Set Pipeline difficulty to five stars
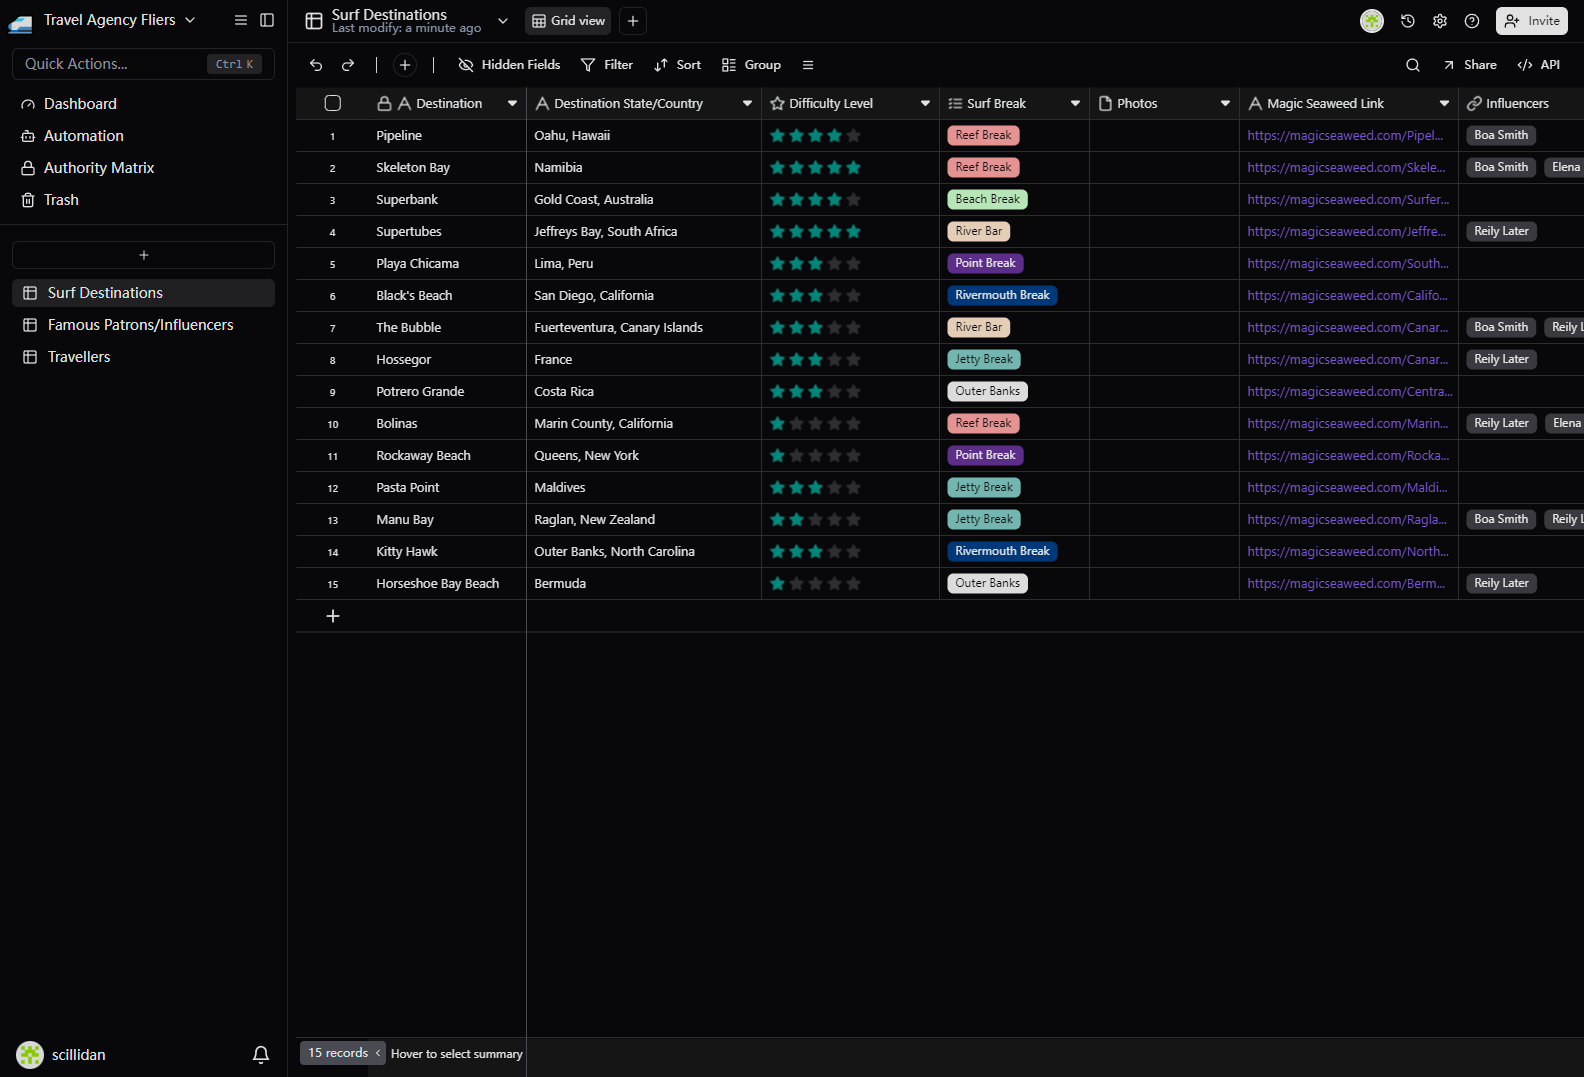Screen dimensions: 1584x1077 [x=853, y=136]
